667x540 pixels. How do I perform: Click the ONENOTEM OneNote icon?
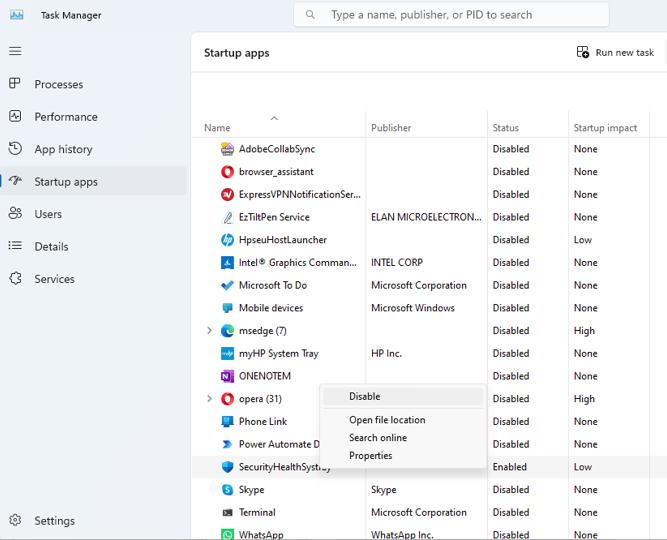[x=227, y=376]
